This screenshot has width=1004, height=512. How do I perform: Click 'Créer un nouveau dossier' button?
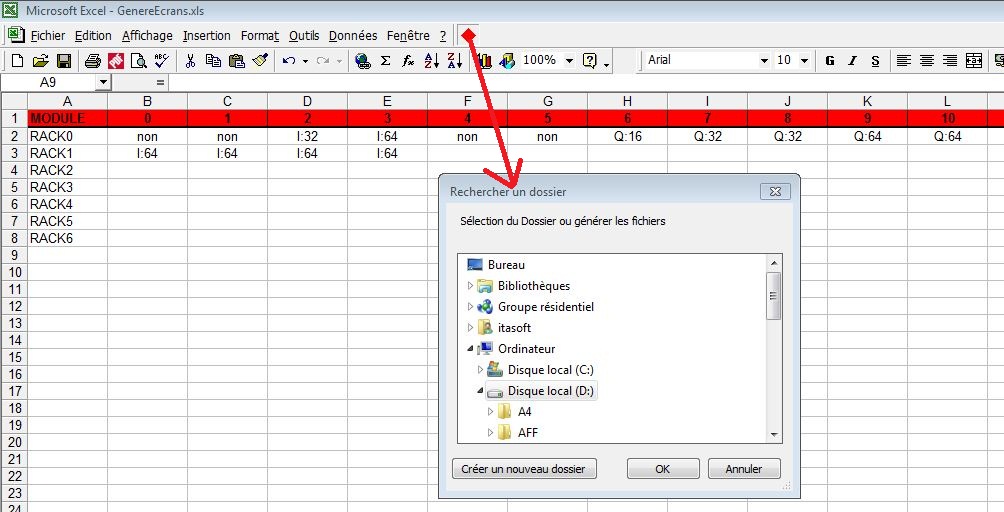coord(523,468)
